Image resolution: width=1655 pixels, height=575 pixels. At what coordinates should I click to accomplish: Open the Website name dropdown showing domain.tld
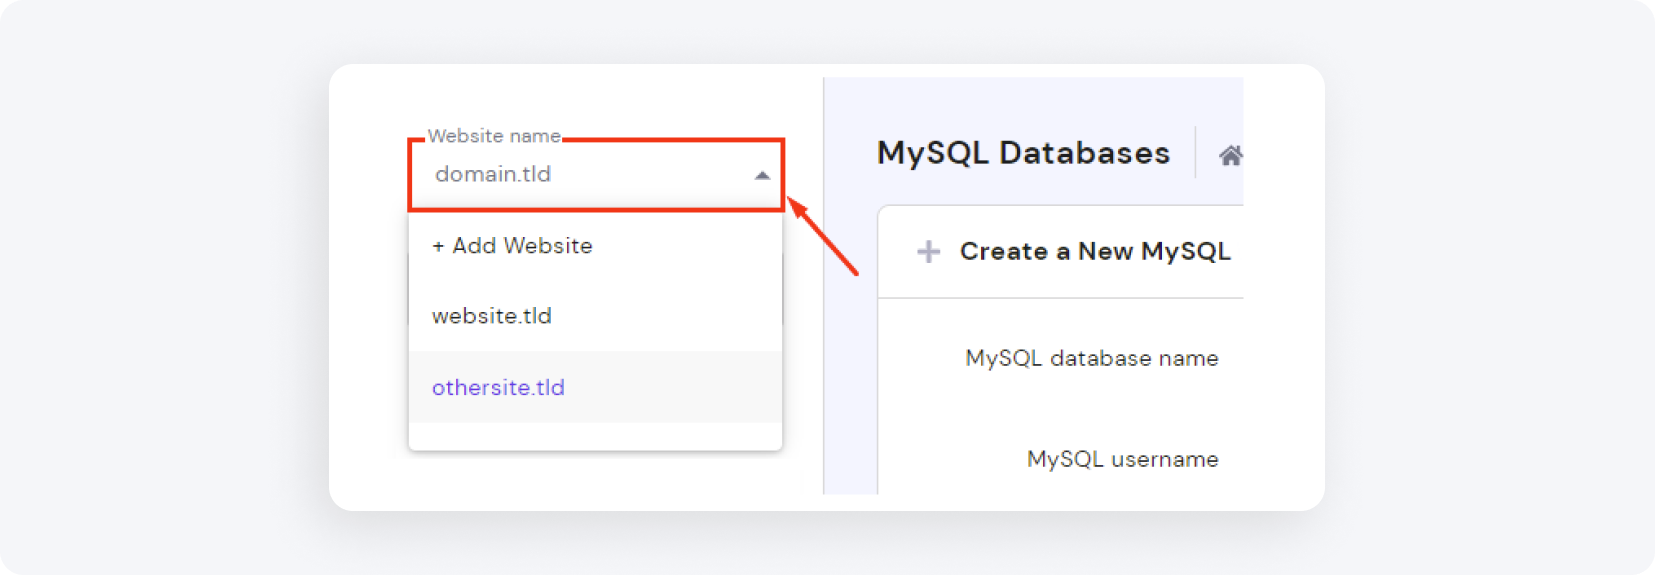595,175
